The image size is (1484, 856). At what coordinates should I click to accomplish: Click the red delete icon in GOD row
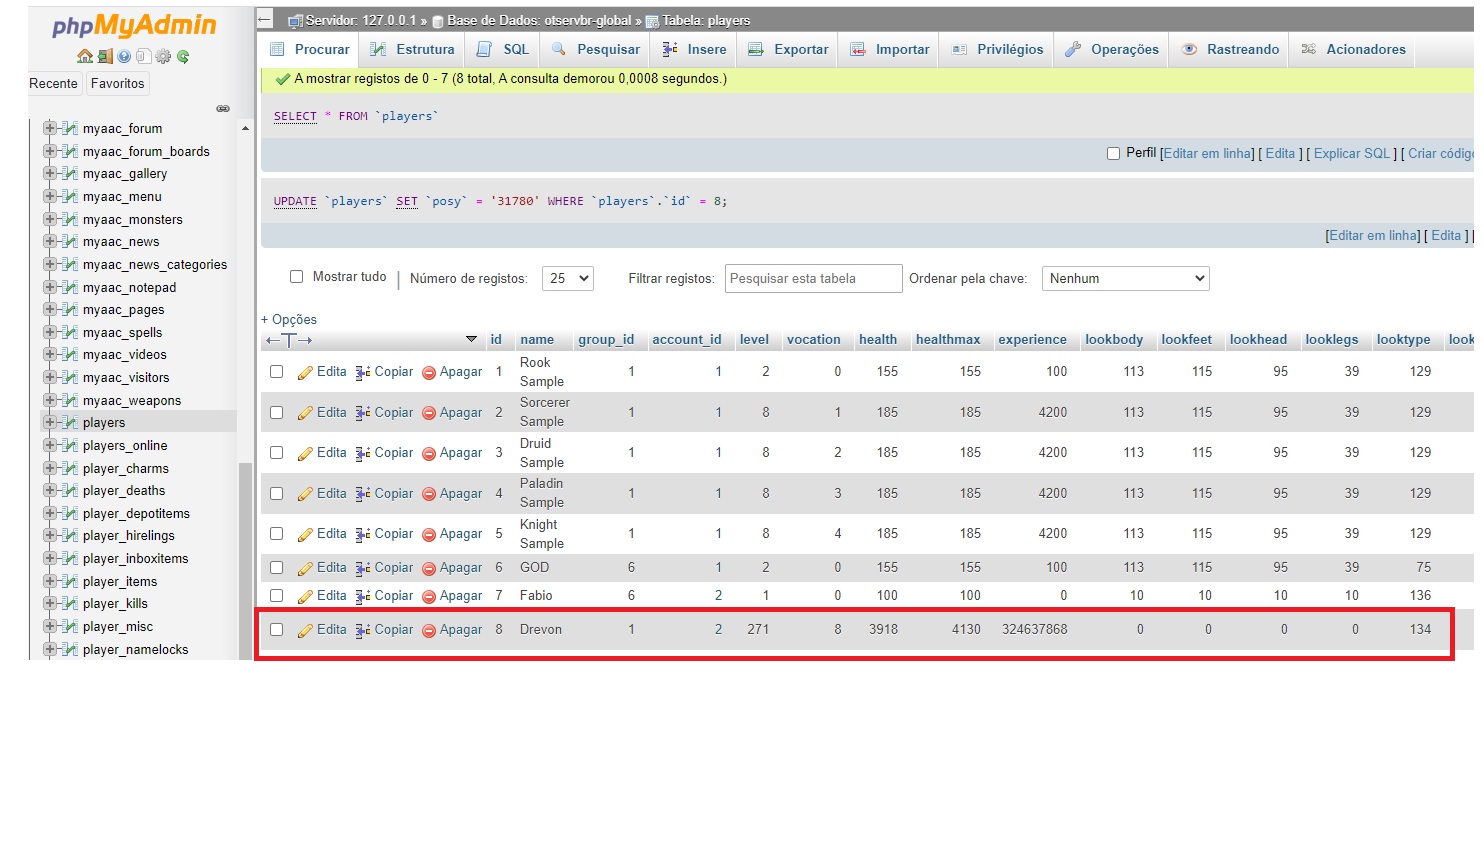point(429,568)
